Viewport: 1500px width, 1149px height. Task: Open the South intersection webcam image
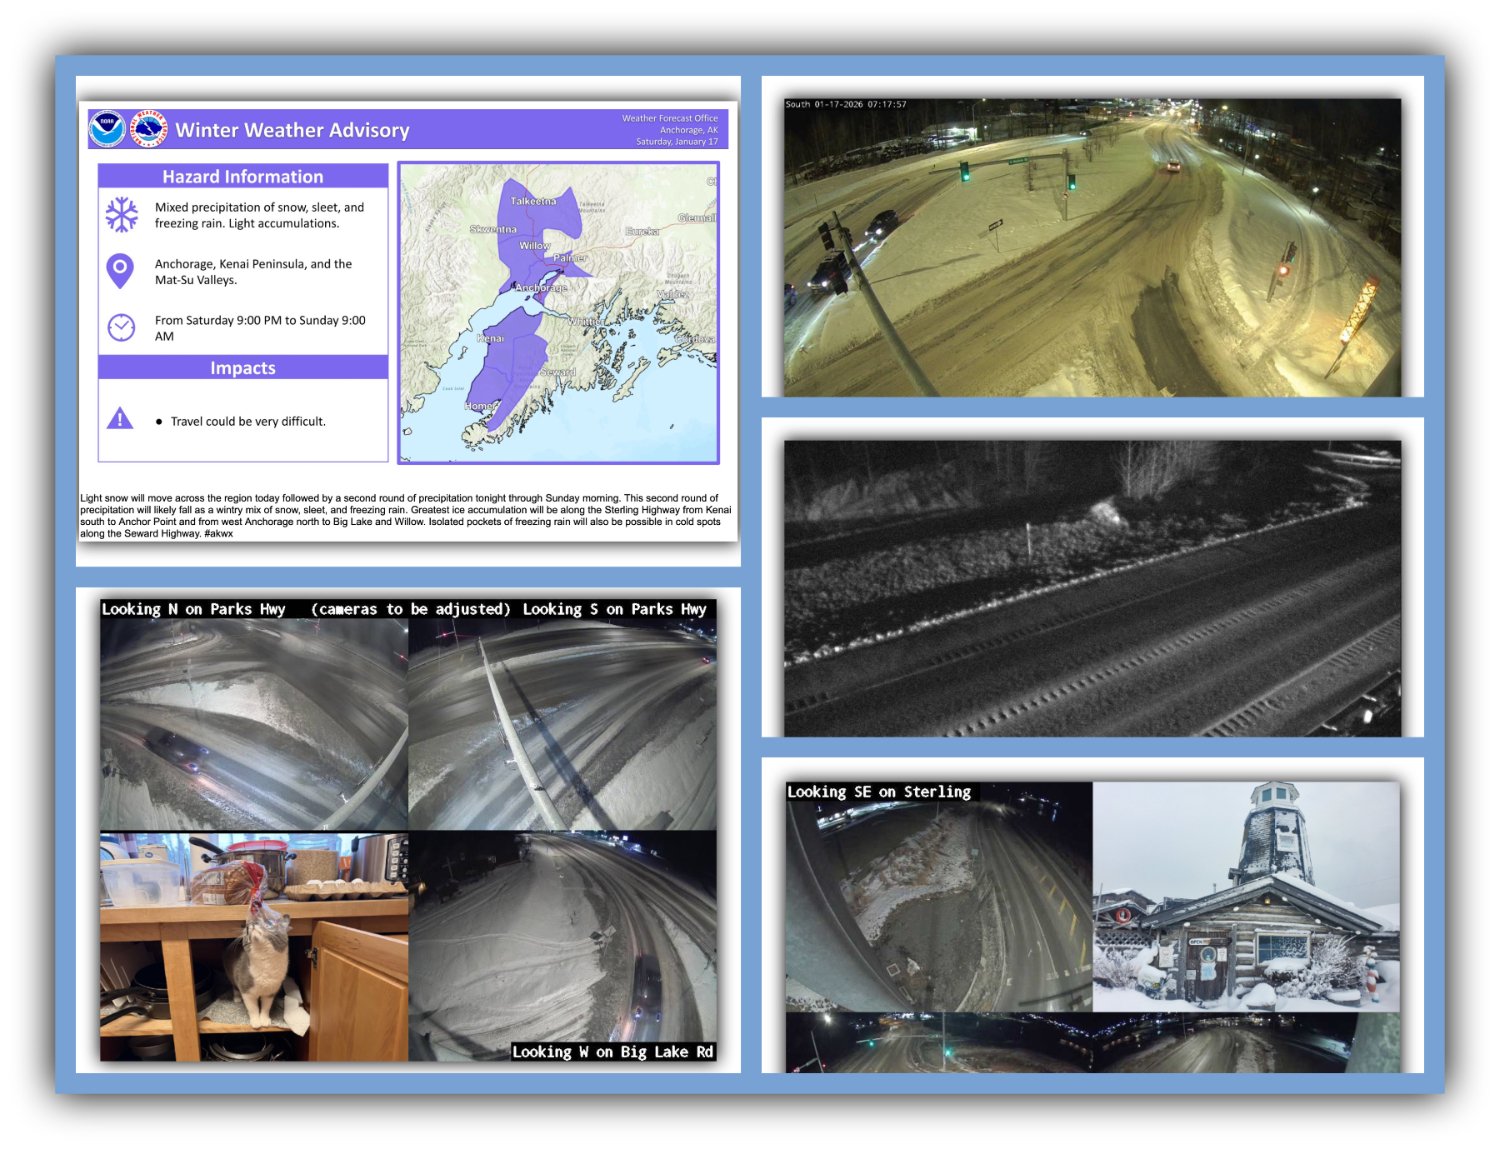pos(1092,246)
